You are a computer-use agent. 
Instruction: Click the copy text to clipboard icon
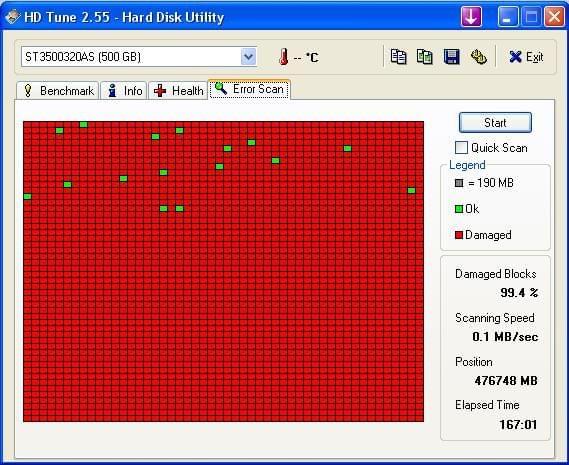coord(398,57)
